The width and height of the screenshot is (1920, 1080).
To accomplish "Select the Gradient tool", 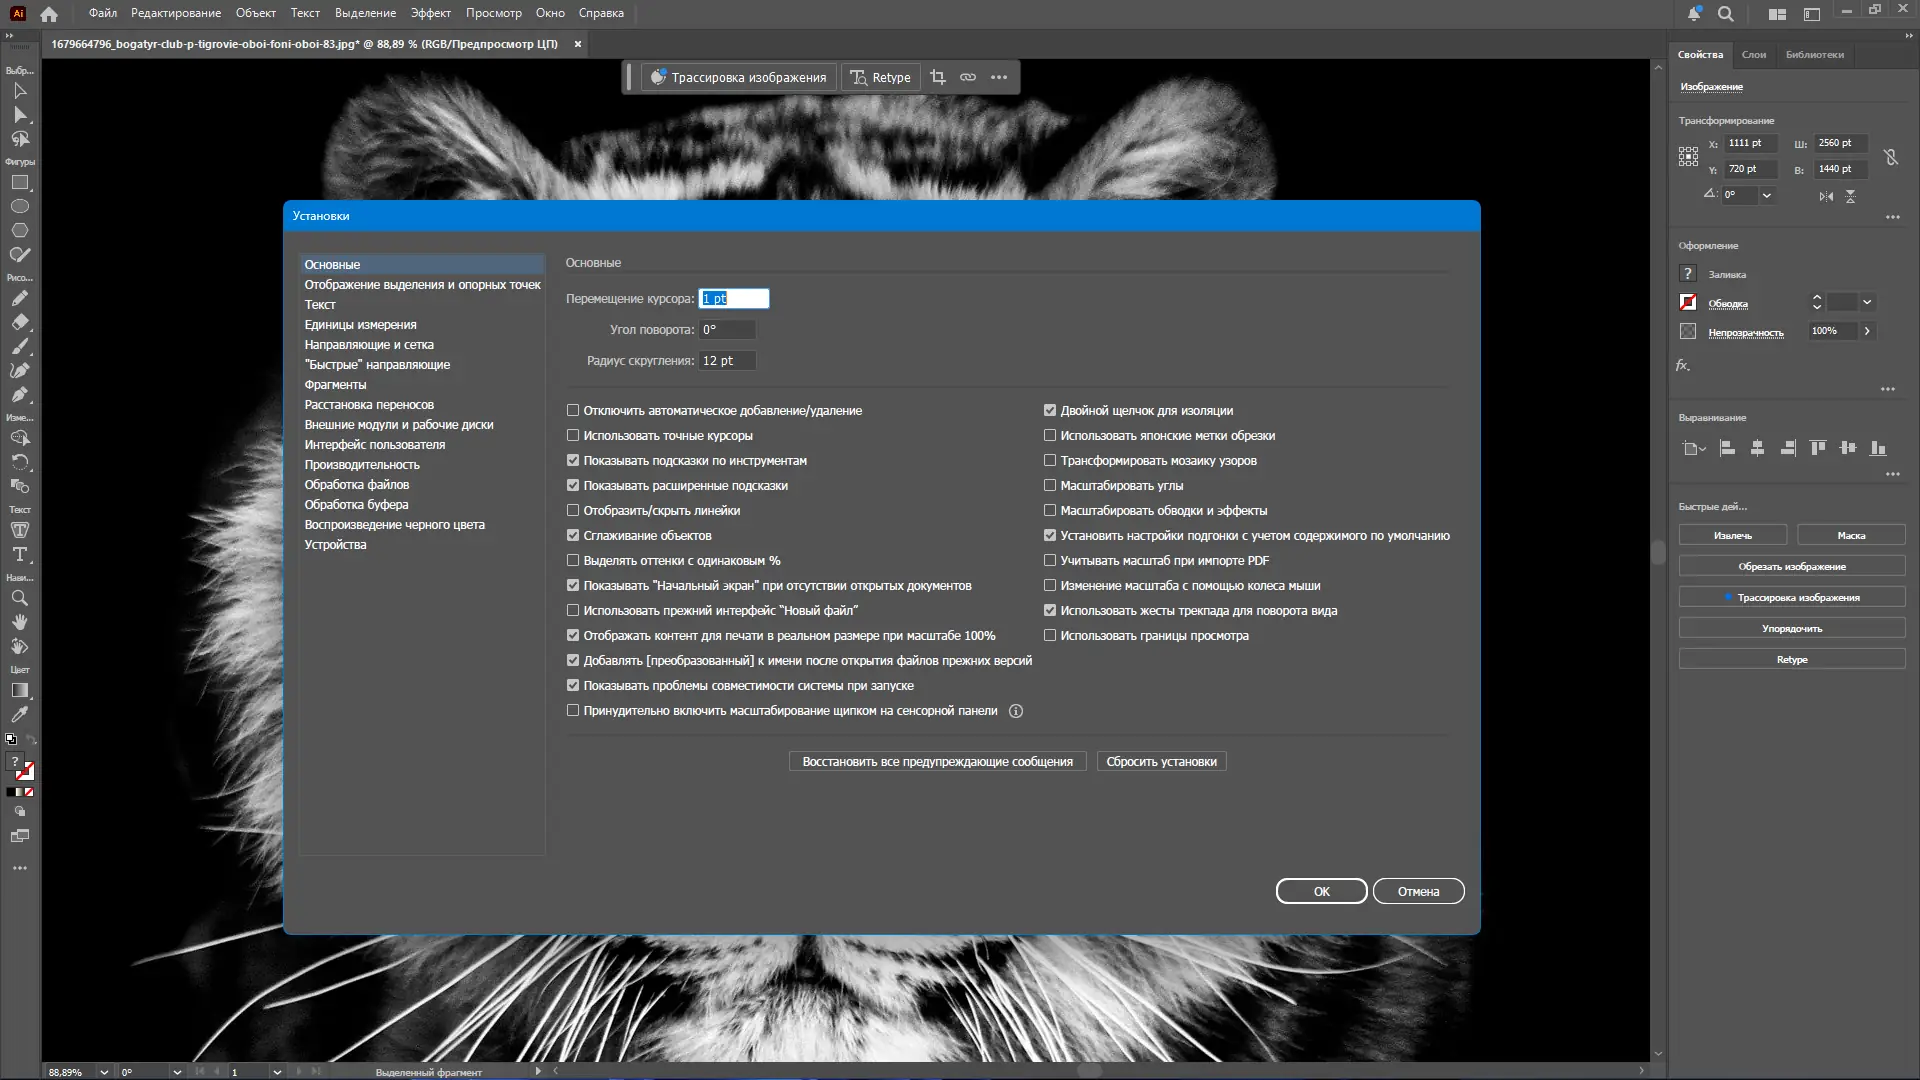I will pos(19,691).
